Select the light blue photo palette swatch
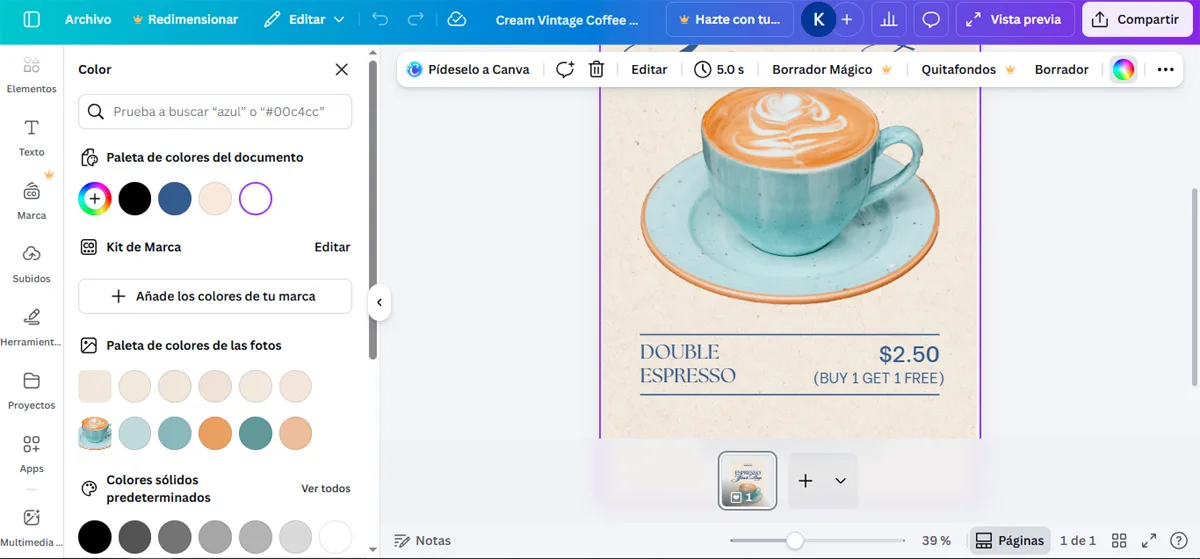The image size is (1200, 559). click(x=135, y=434)
